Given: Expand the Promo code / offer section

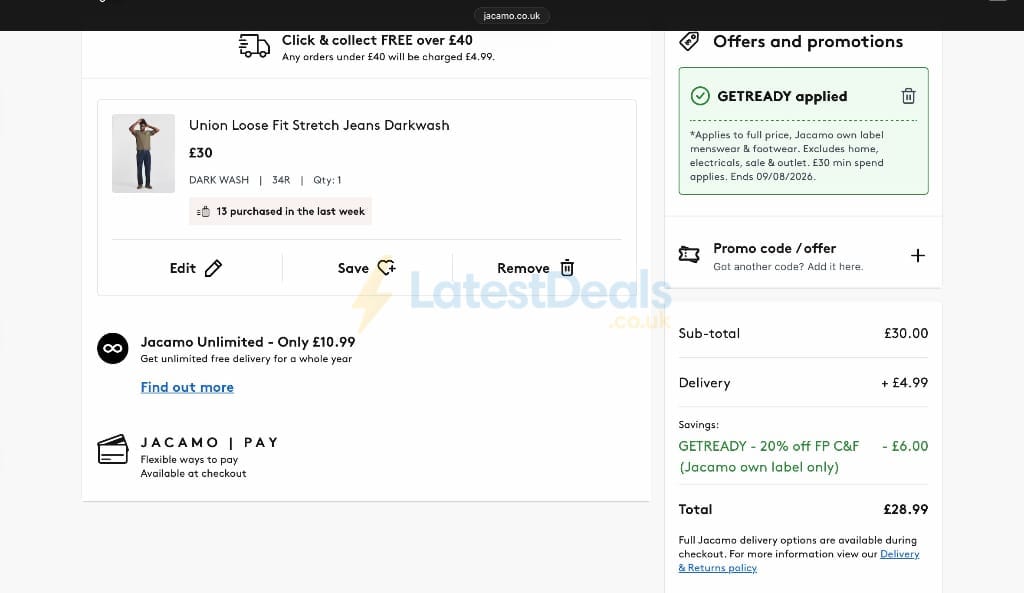Looking at the screenshot, I should click(x=918, y=255).
